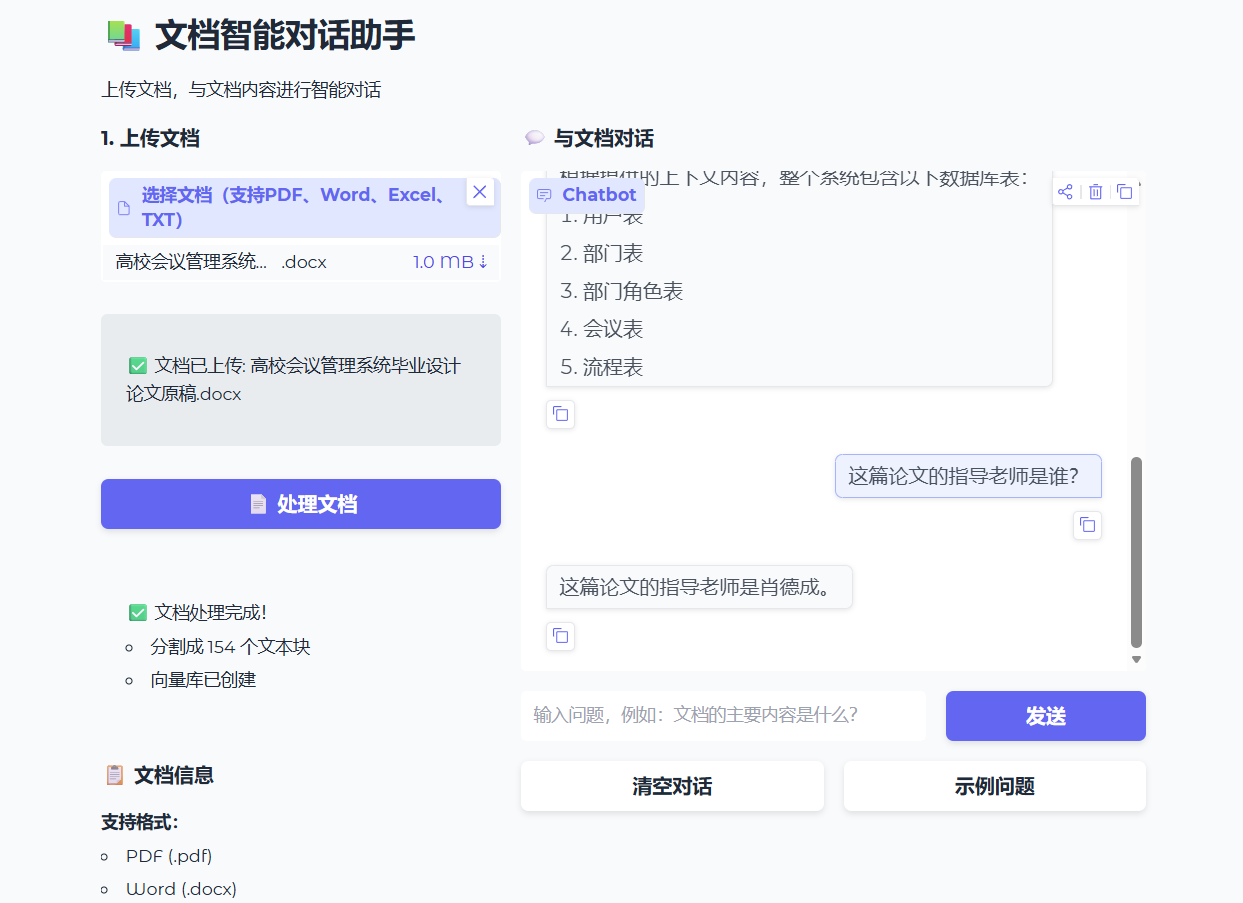The width and height of the screenshot is (1243, 903).
Task: Send the message with 发送
Action: click(x=1045, y=716)
